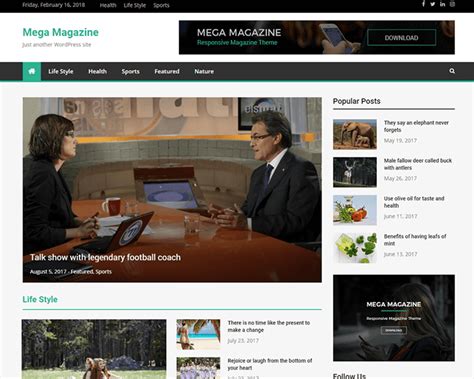Screen dimensions: 474x379
Task: Click the June 11, 2017 post date
Action: click(x=400, y=216)
